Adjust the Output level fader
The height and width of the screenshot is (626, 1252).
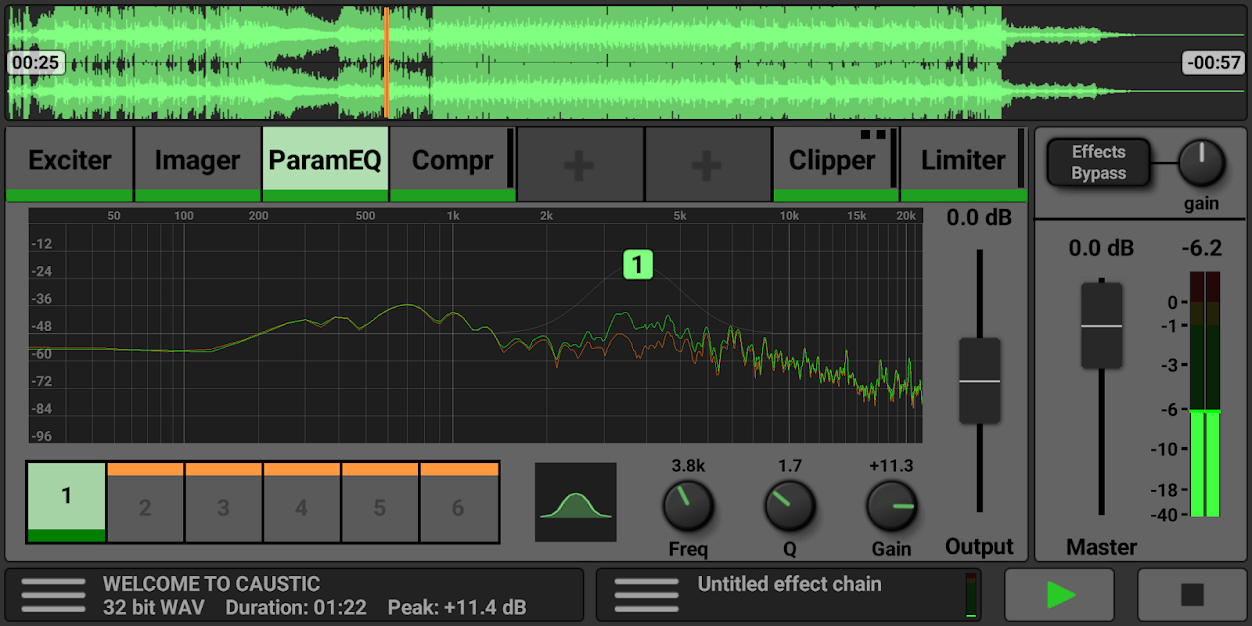(x=978, y=382)
